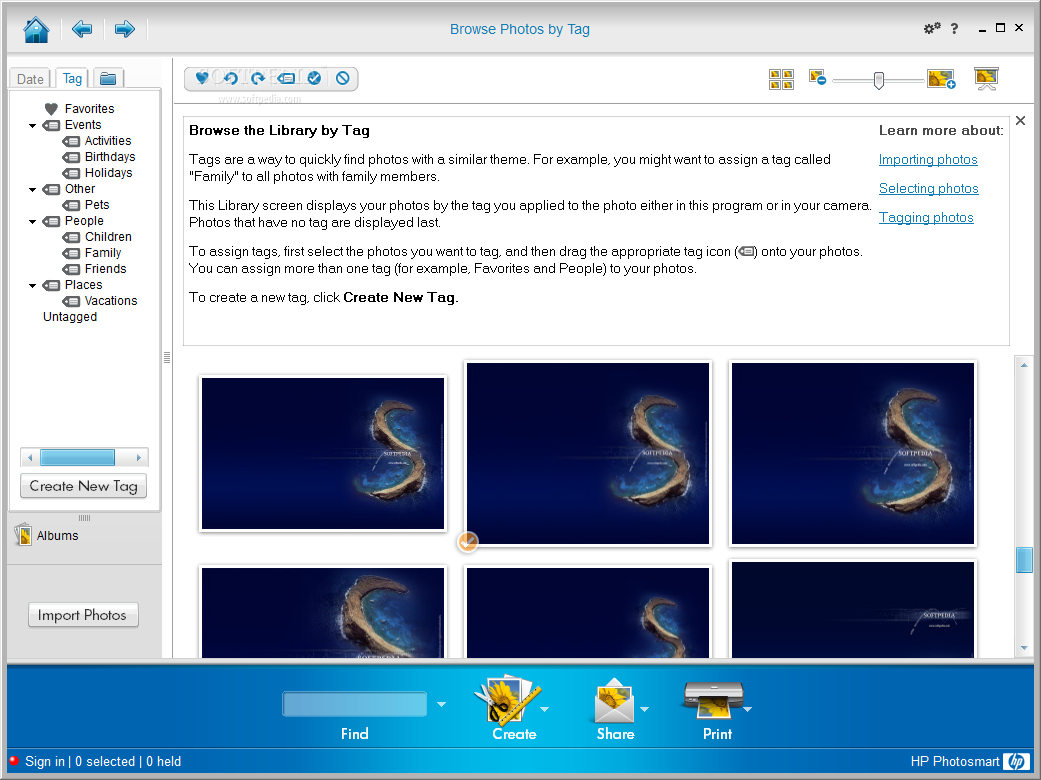The width and height of the screenshot is (1041, 780).
Task: Open the Importing photos link
Action: tap(927, 159)
